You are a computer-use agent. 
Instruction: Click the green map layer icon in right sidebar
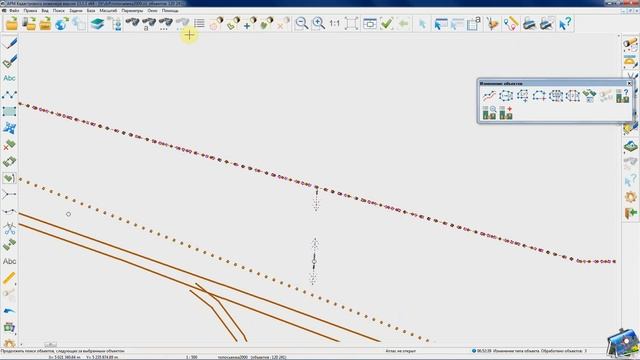click(630, 146)
